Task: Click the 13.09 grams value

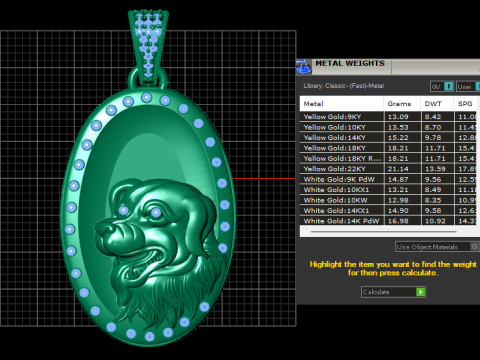Action: point(398,117)
